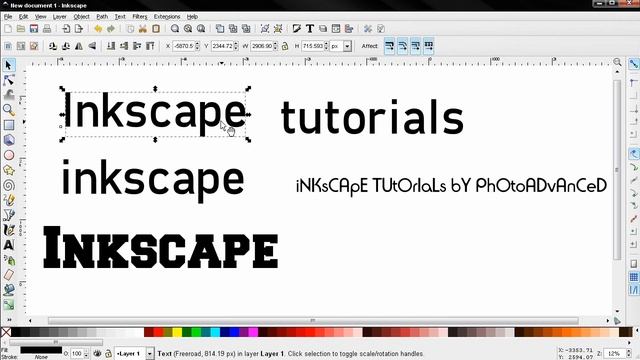
Task: Select the Eraser tool
Action: (9, 275)
